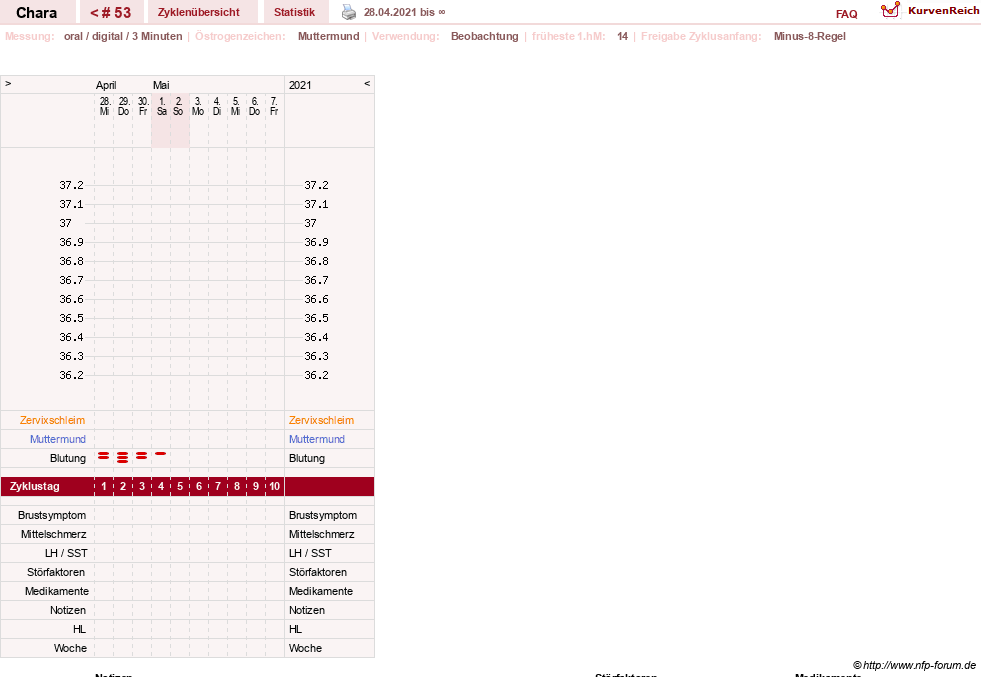This screenshot has height=677, width=981.
Task: Select date column '28. Mi'
Action: click(104, 106)
